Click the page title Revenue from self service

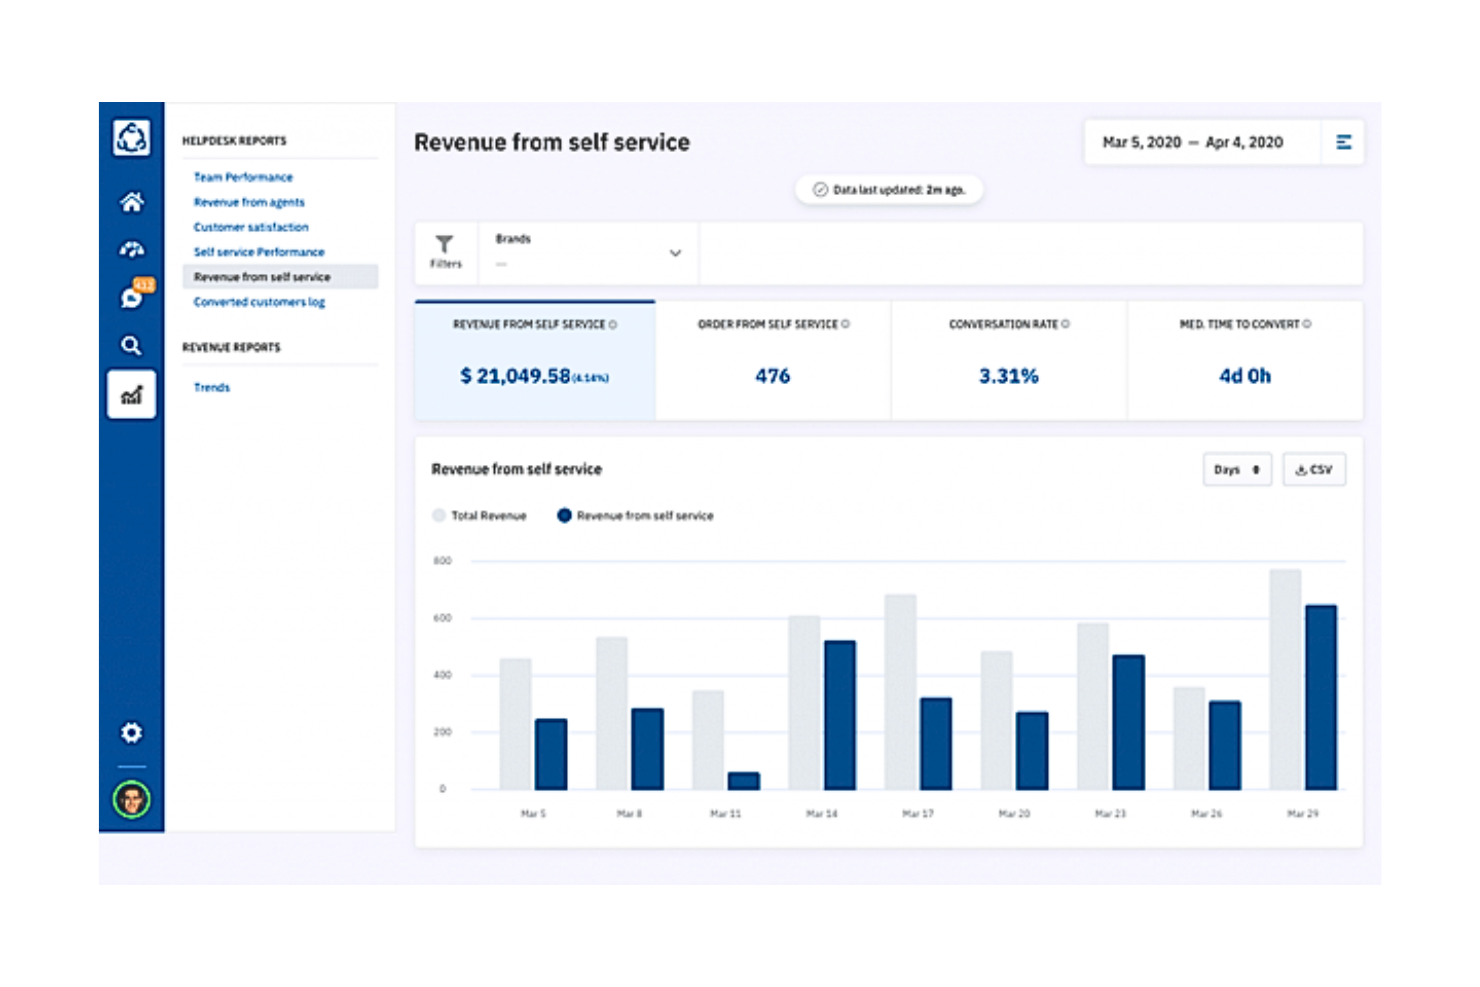[552, 142]
